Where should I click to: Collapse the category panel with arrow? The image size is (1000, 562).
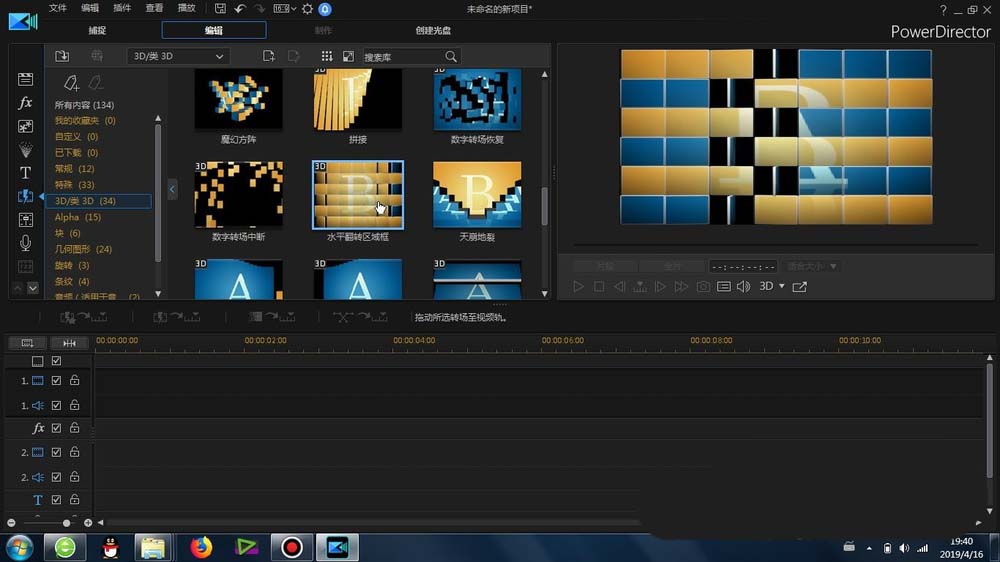pos(172,189)
